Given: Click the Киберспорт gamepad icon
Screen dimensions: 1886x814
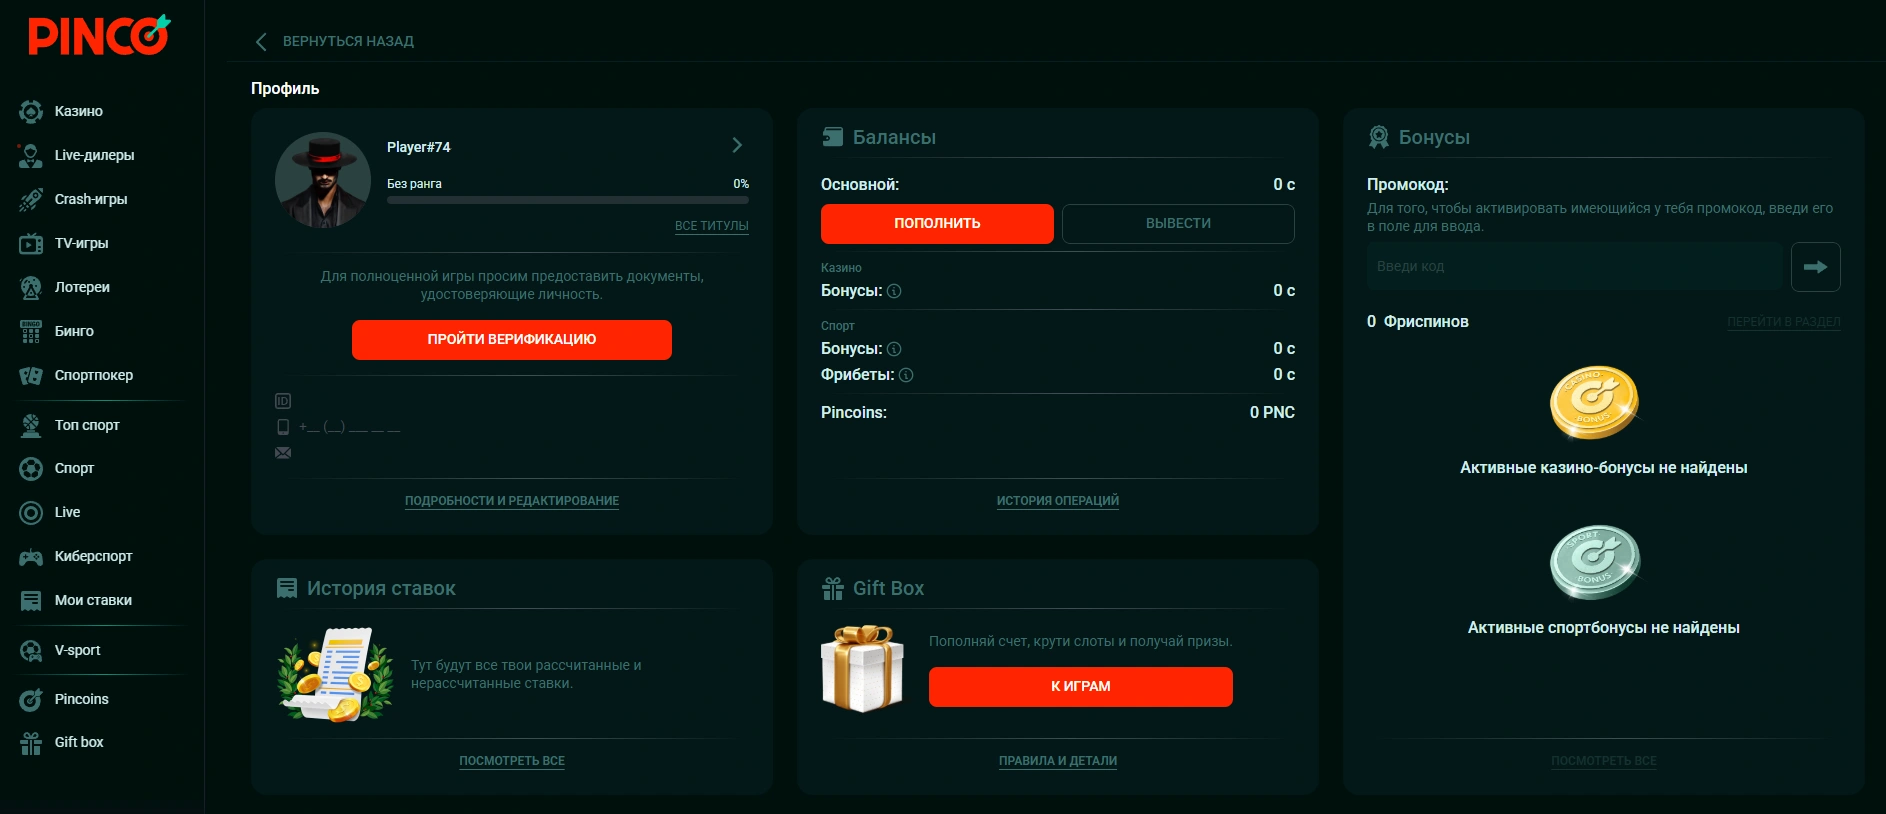Looking at the screenshot, I should pyautogui.click(x=31, y=556).
